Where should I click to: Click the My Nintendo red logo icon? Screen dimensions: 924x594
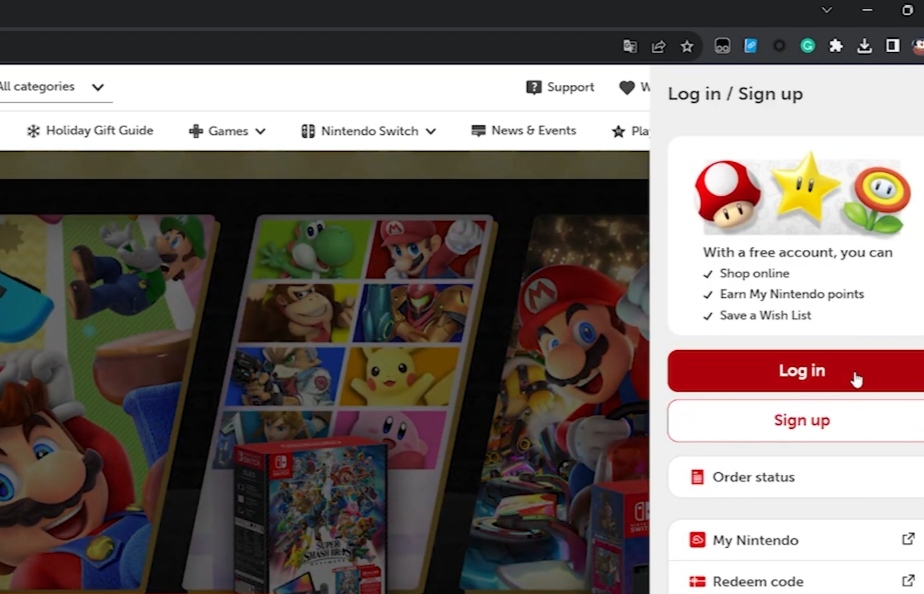point(697,540)
